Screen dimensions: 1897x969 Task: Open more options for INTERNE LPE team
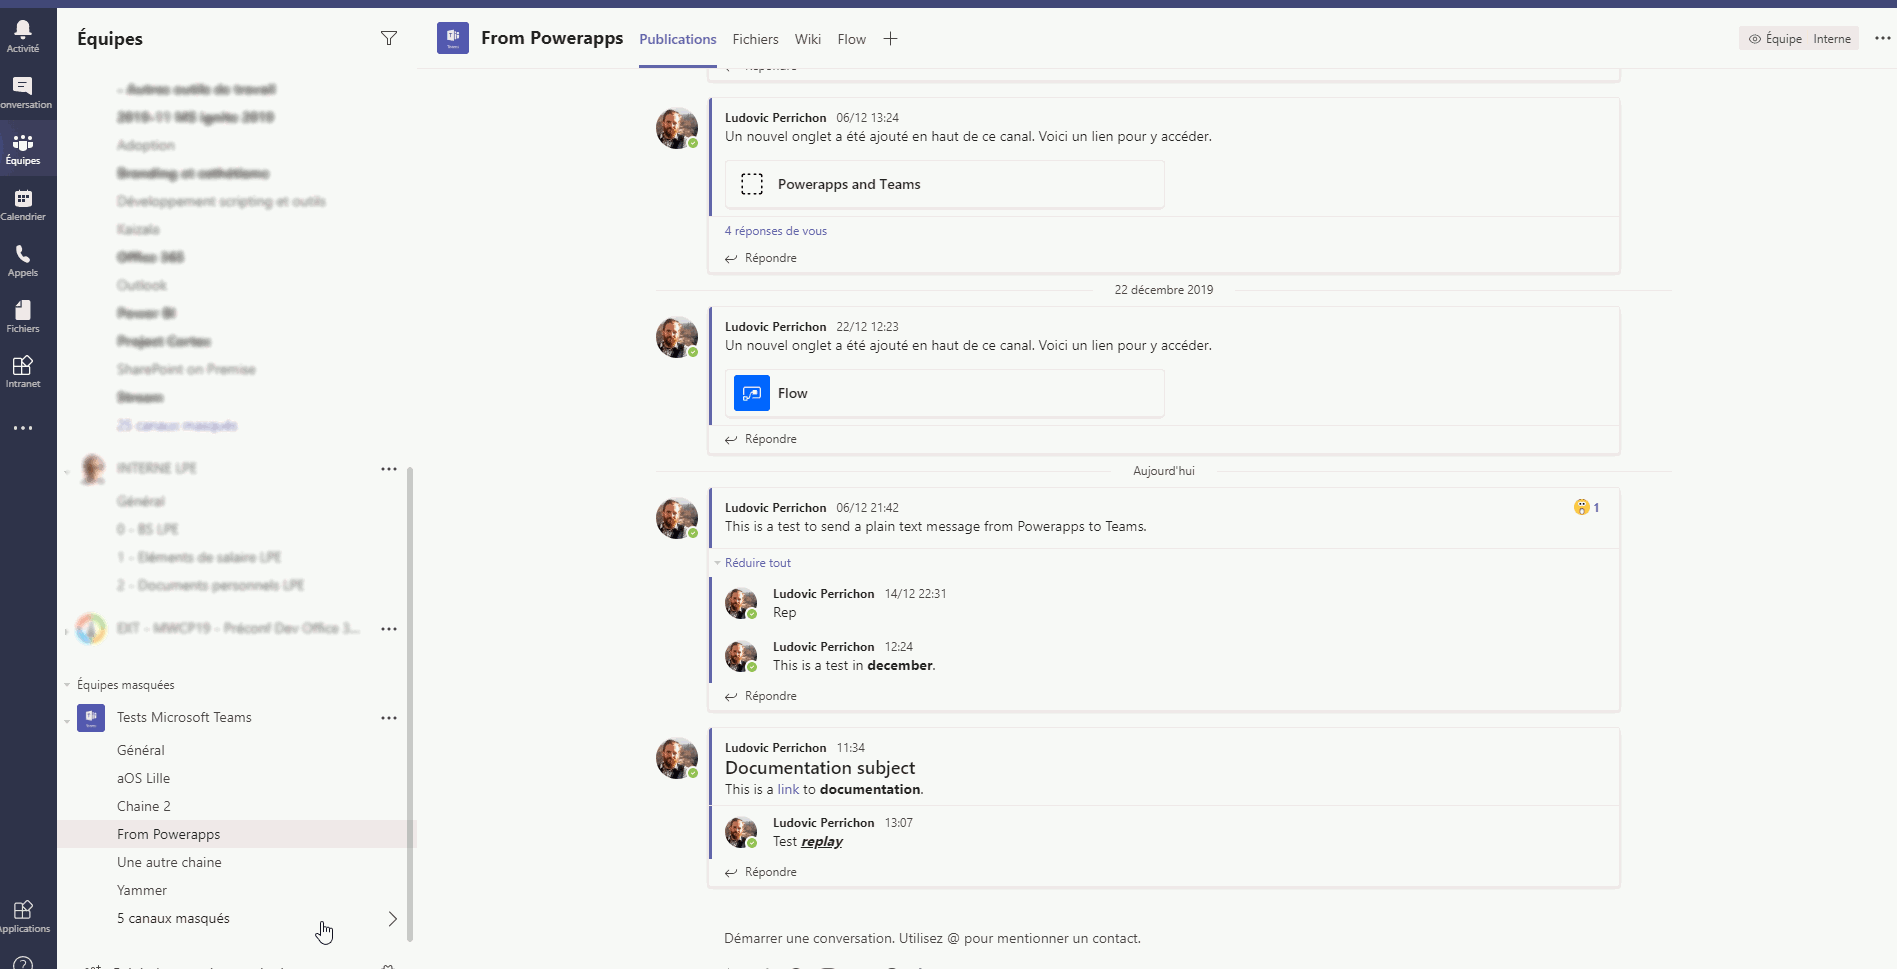(389, 469)
